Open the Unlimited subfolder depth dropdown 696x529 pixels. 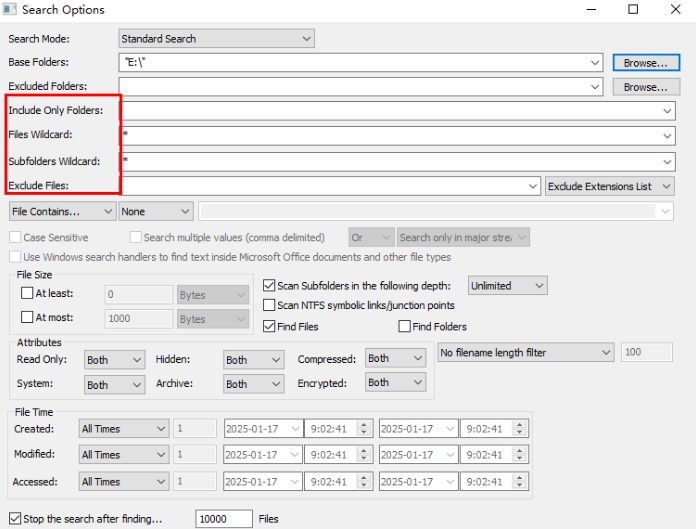507,286
